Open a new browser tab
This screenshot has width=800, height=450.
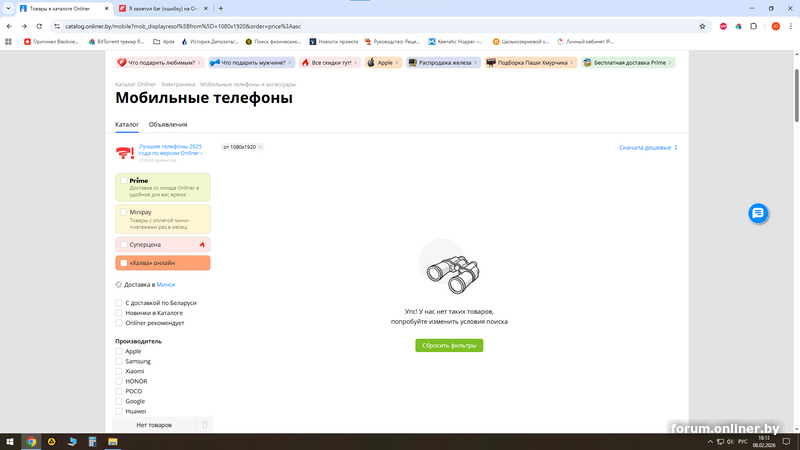[220, 8]
